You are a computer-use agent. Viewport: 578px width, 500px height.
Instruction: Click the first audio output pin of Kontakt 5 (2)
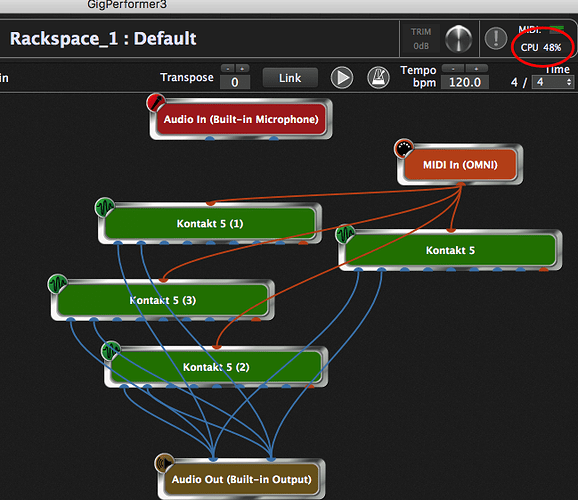[x=124, y=386]
